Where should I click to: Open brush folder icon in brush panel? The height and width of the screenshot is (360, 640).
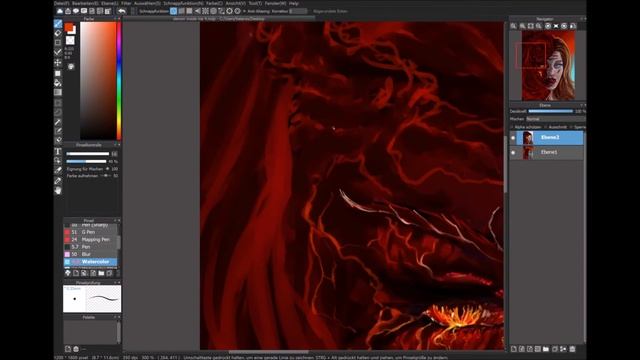click(101, 273)
